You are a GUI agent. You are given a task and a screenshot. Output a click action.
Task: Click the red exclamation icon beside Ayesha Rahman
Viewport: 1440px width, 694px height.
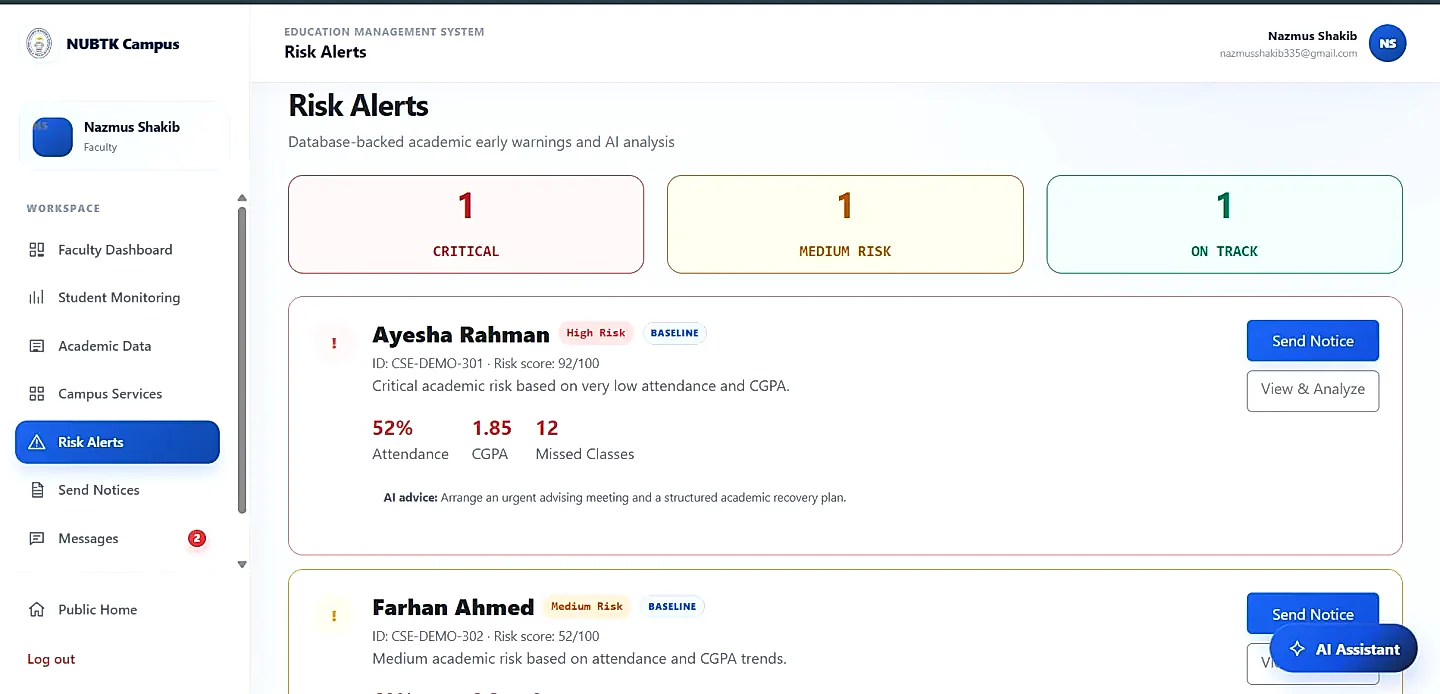(x=334, y=343)
